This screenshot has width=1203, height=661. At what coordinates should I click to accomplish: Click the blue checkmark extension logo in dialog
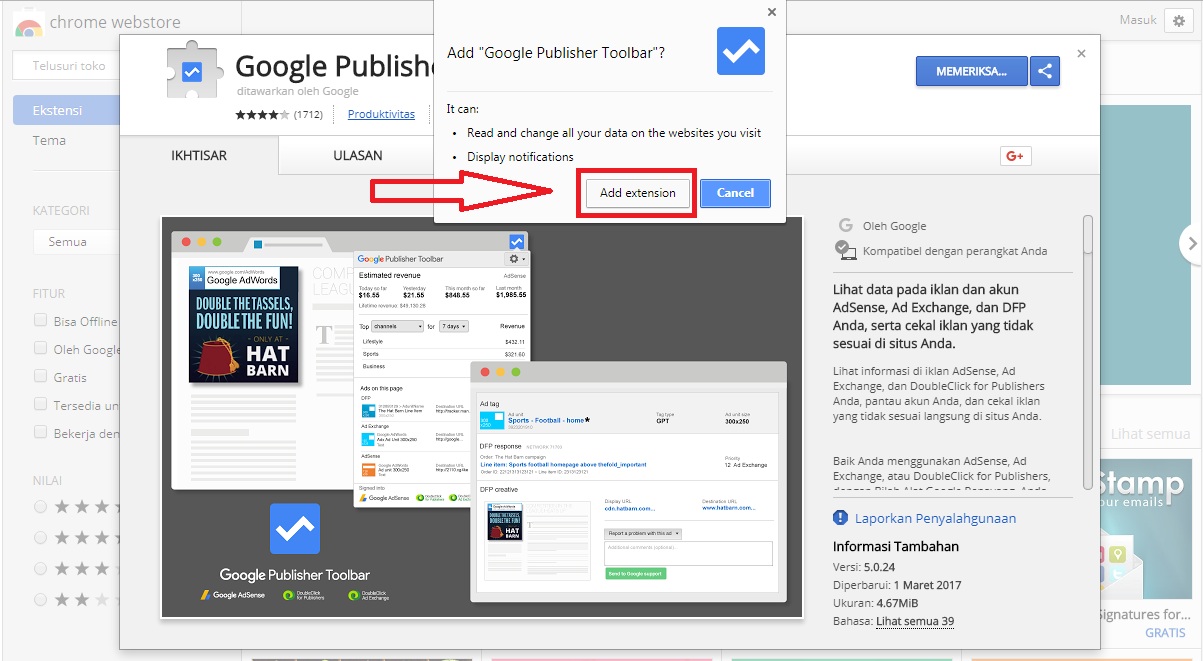pos(740,51)
